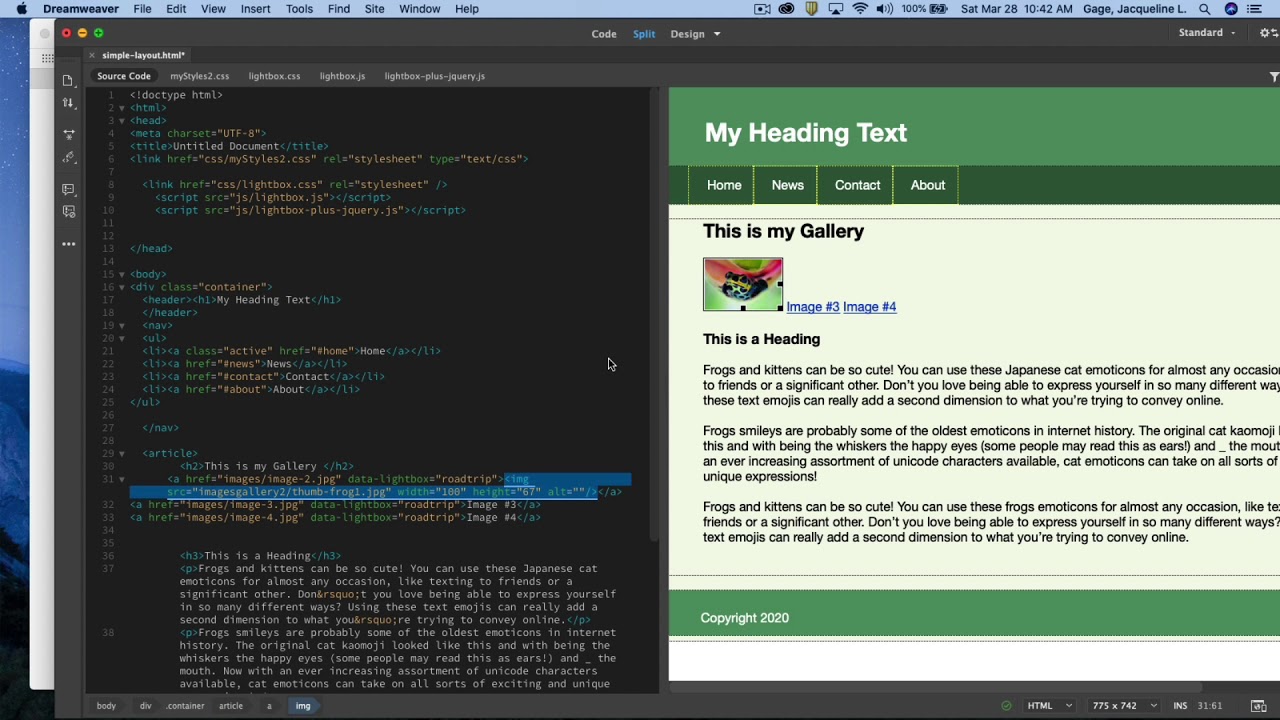Collapse the anchor tag on line 31
1280x720 pixels.
122,479
